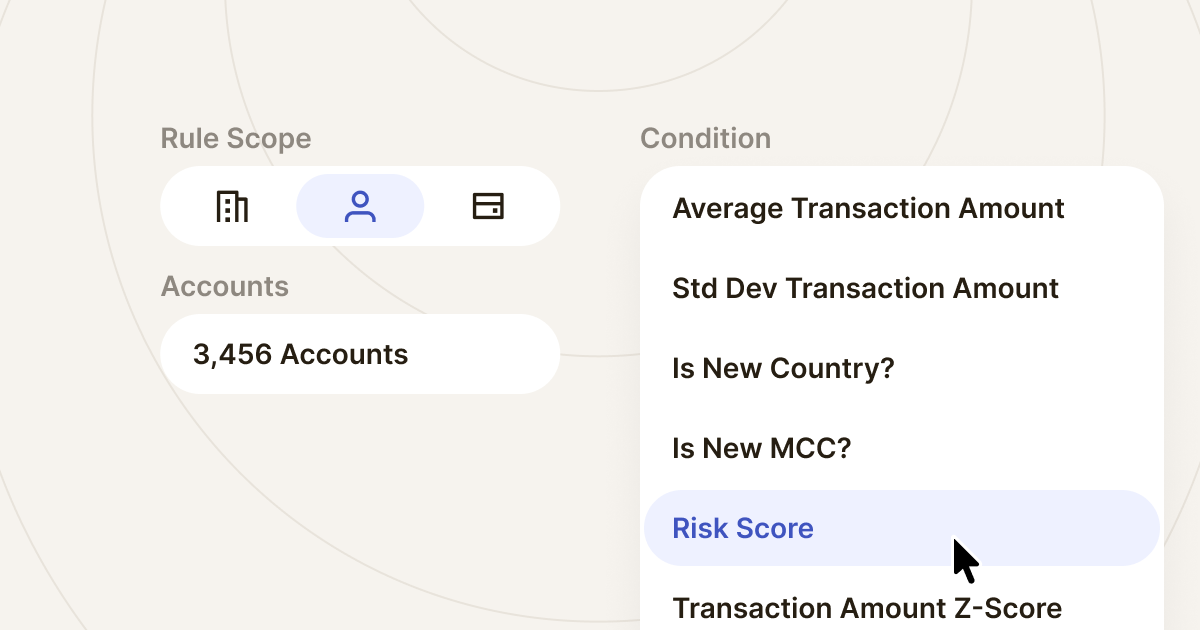
Task: Switch rule scope to card level
Action: tap(489, 206)
